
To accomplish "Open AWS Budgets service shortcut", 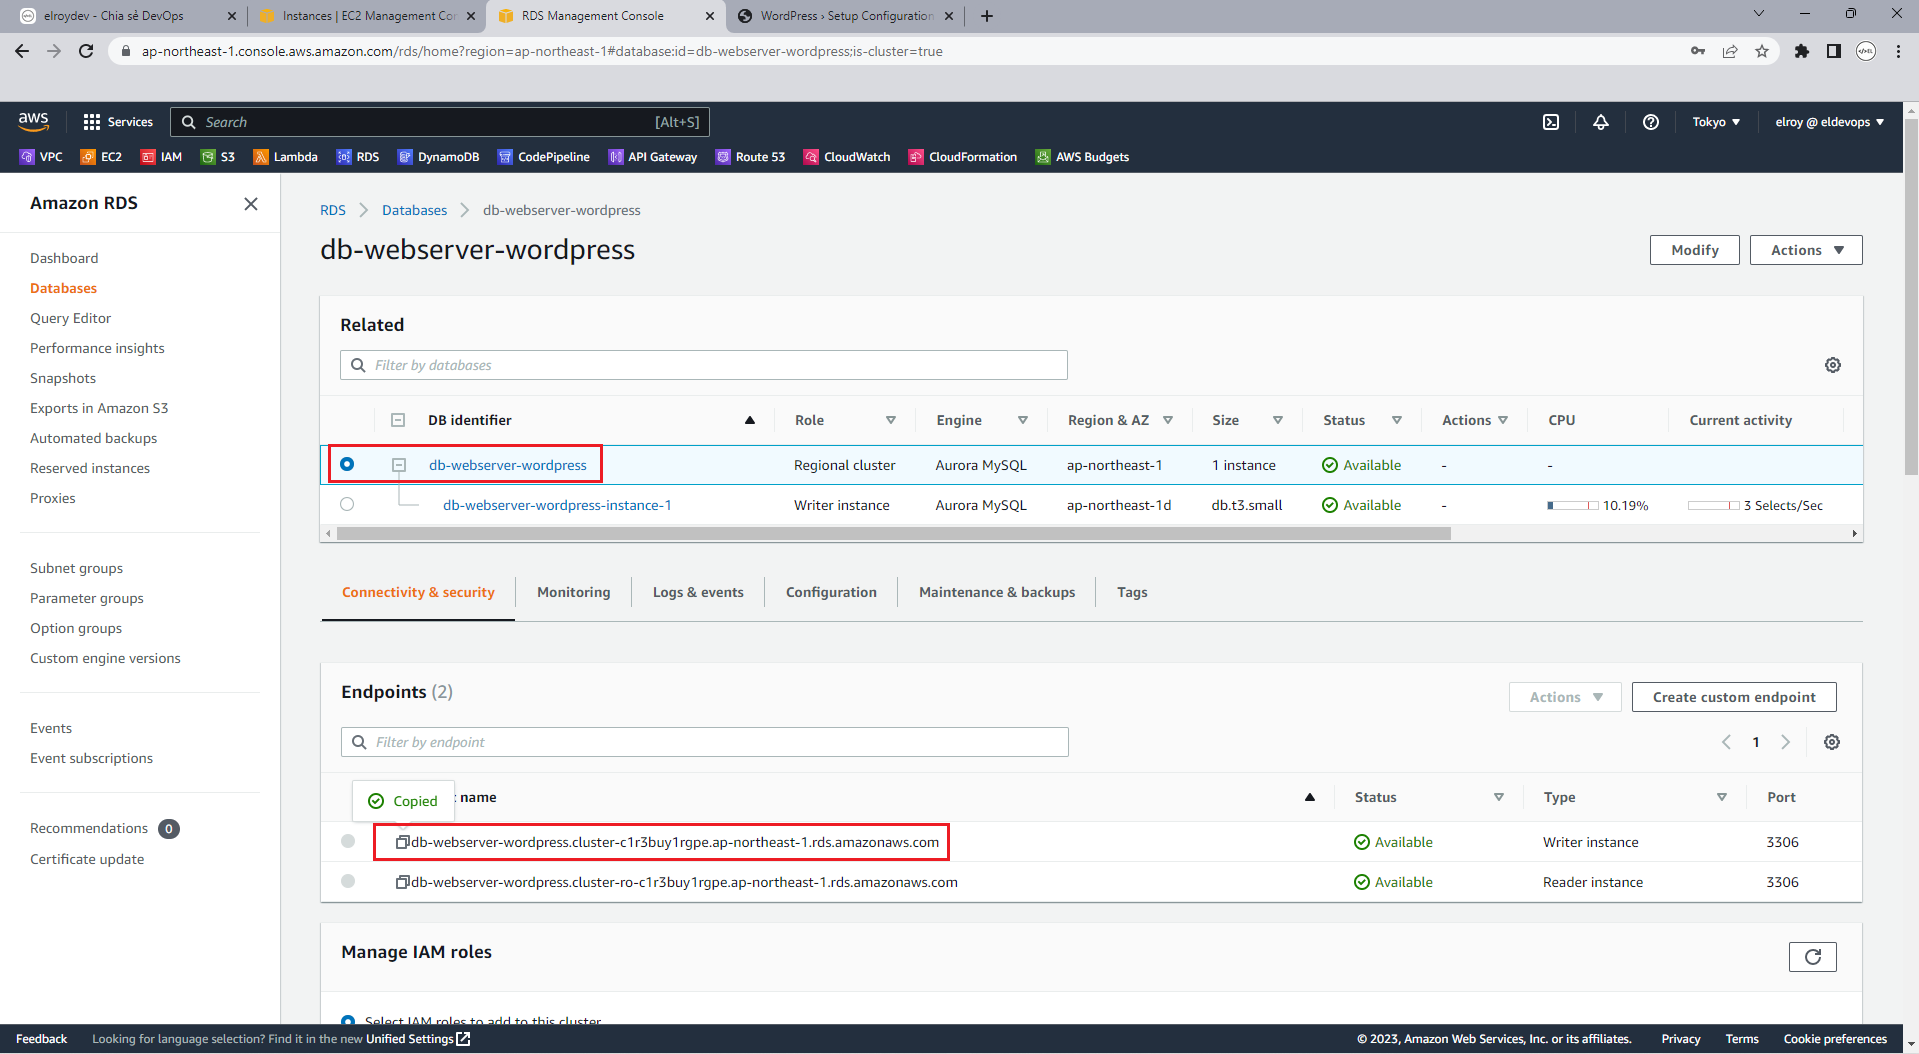I will [1083, 157].
